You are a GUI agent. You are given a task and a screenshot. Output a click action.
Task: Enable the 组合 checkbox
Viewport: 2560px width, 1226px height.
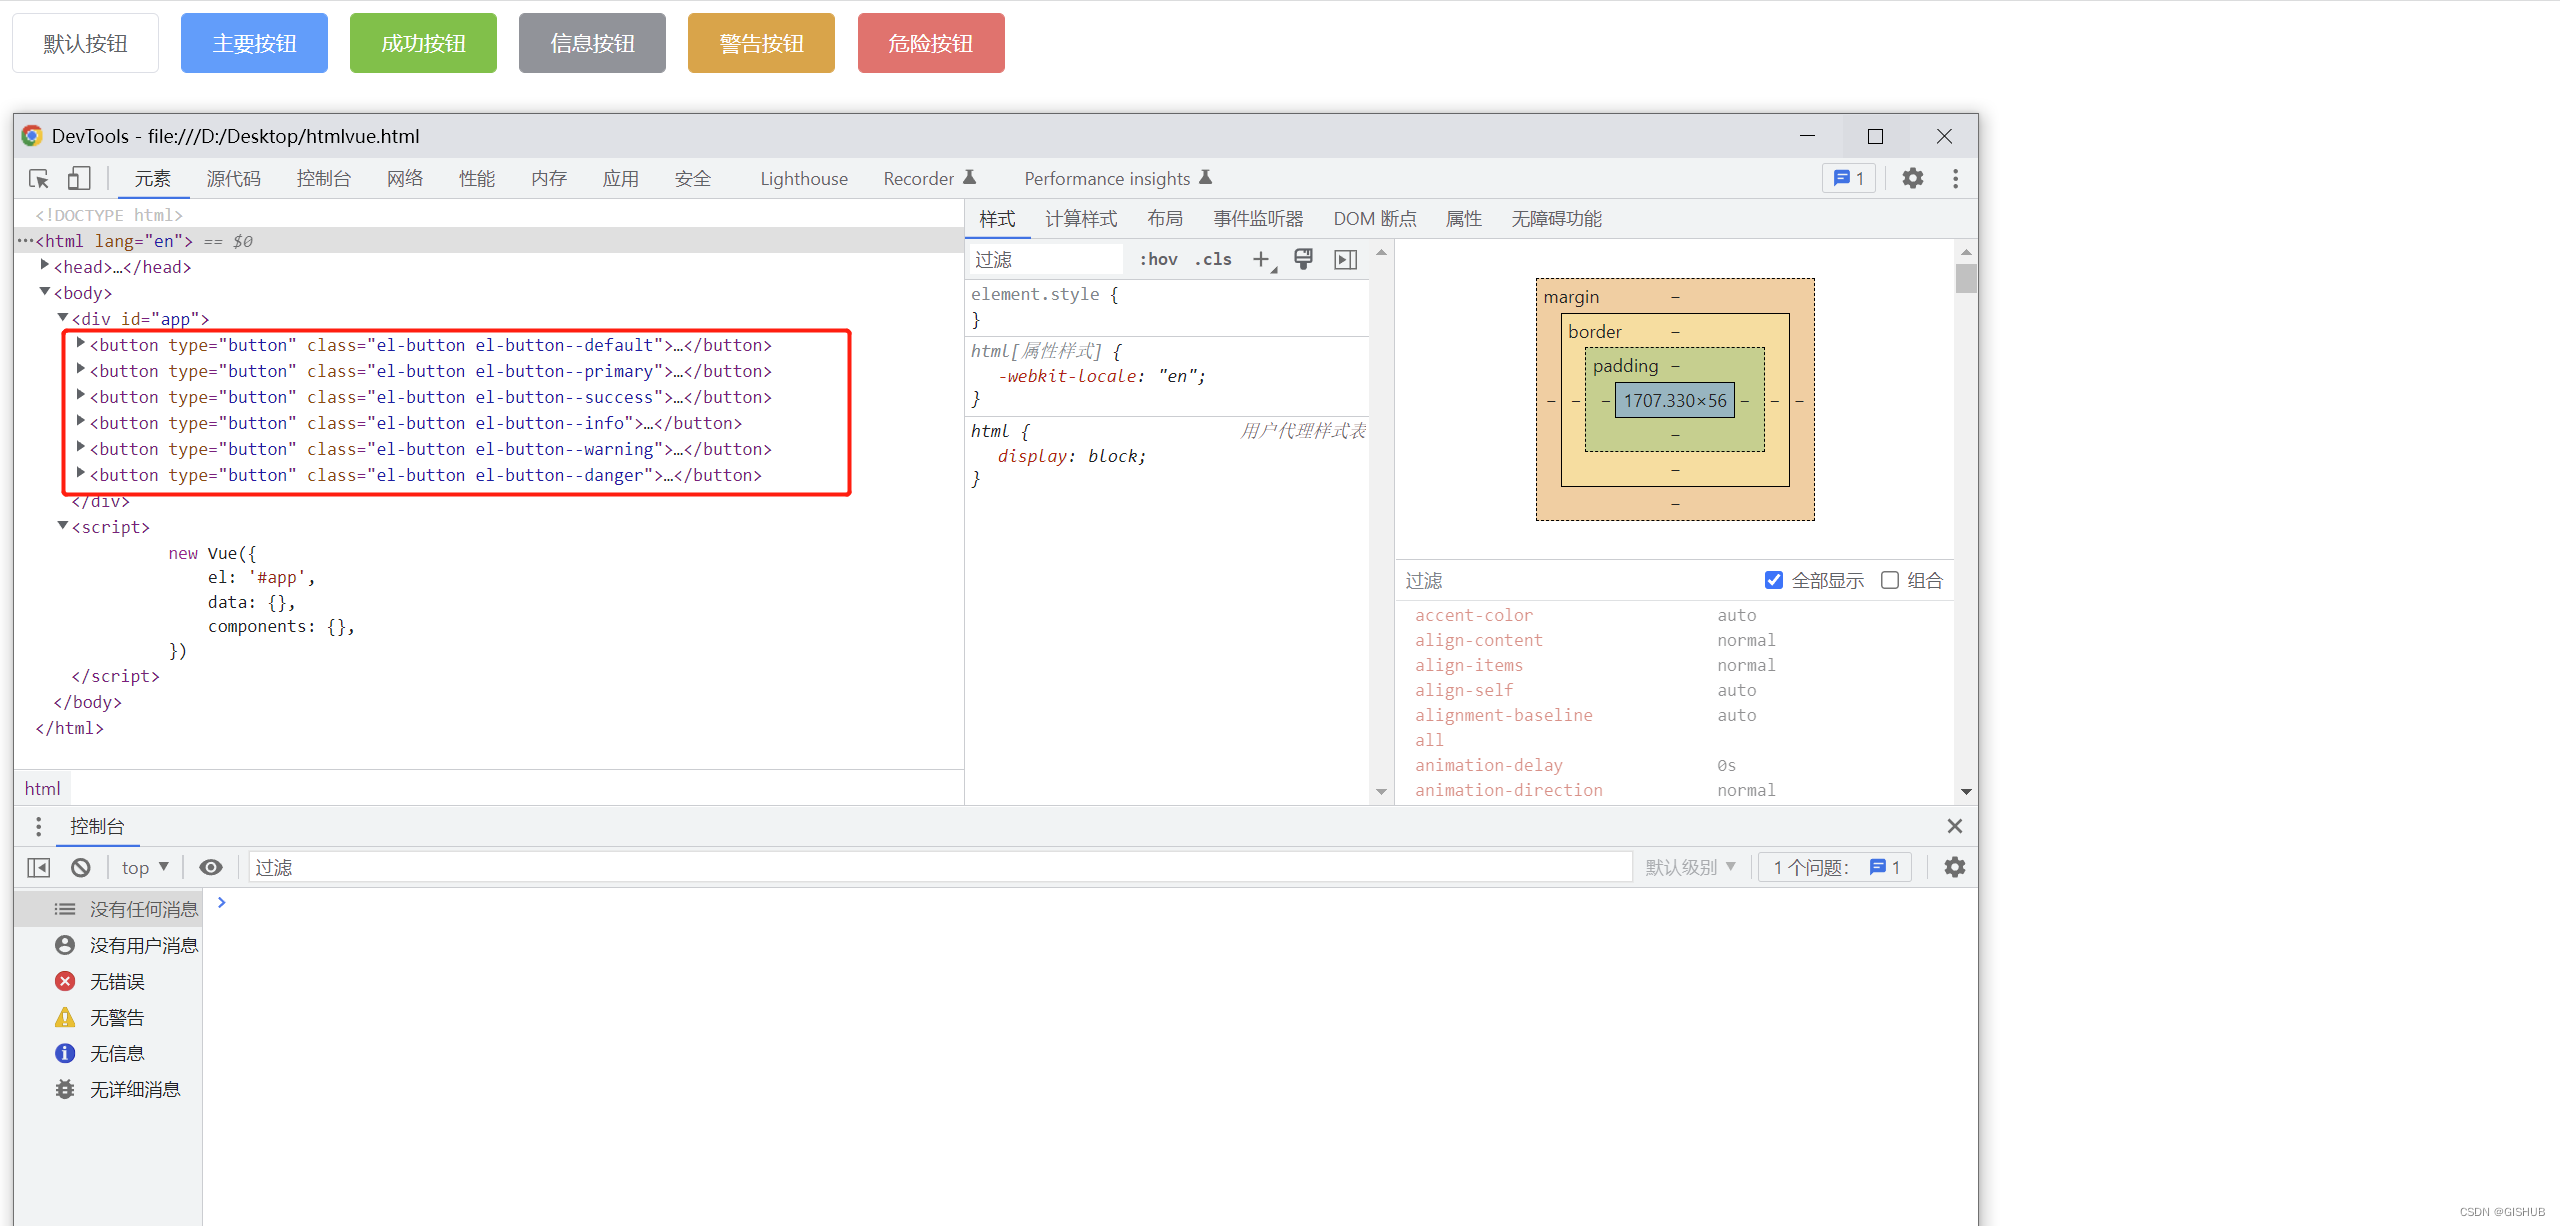(1889, 580)
